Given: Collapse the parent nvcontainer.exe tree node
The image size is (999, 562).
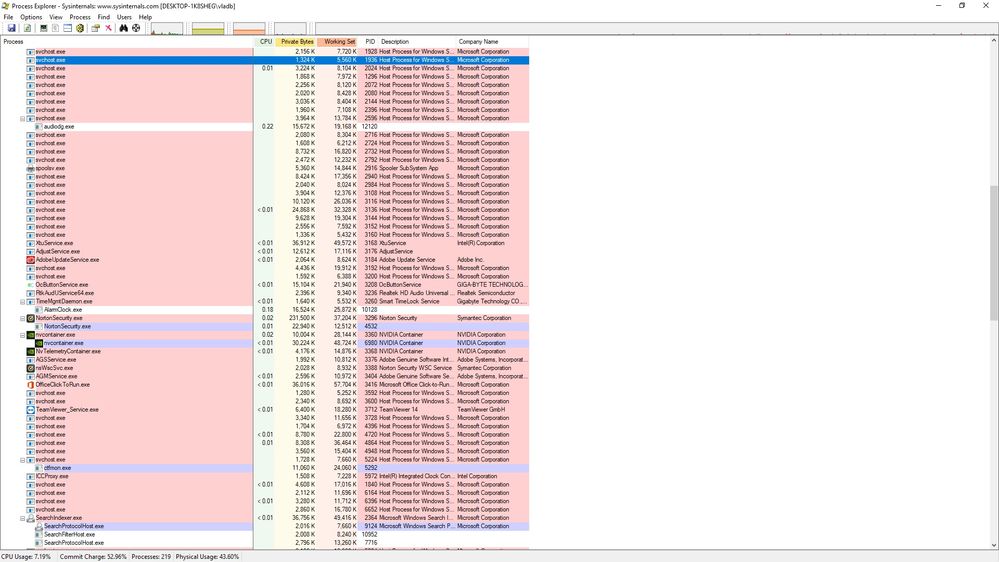Looking at the screenshot, I should click(x=23, y=335).
